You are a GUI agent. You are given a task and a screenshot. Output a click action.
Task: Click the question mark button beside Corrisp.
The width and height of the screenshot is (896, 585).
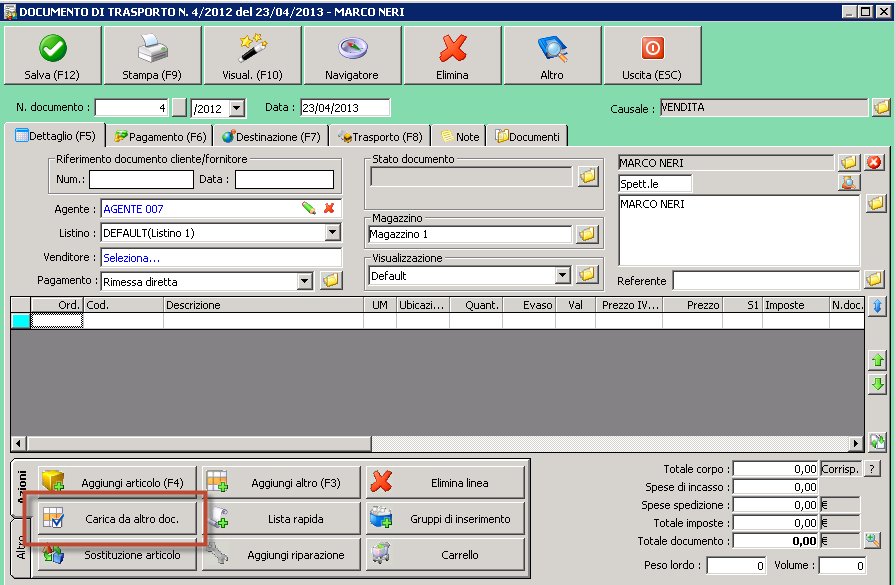872,469
